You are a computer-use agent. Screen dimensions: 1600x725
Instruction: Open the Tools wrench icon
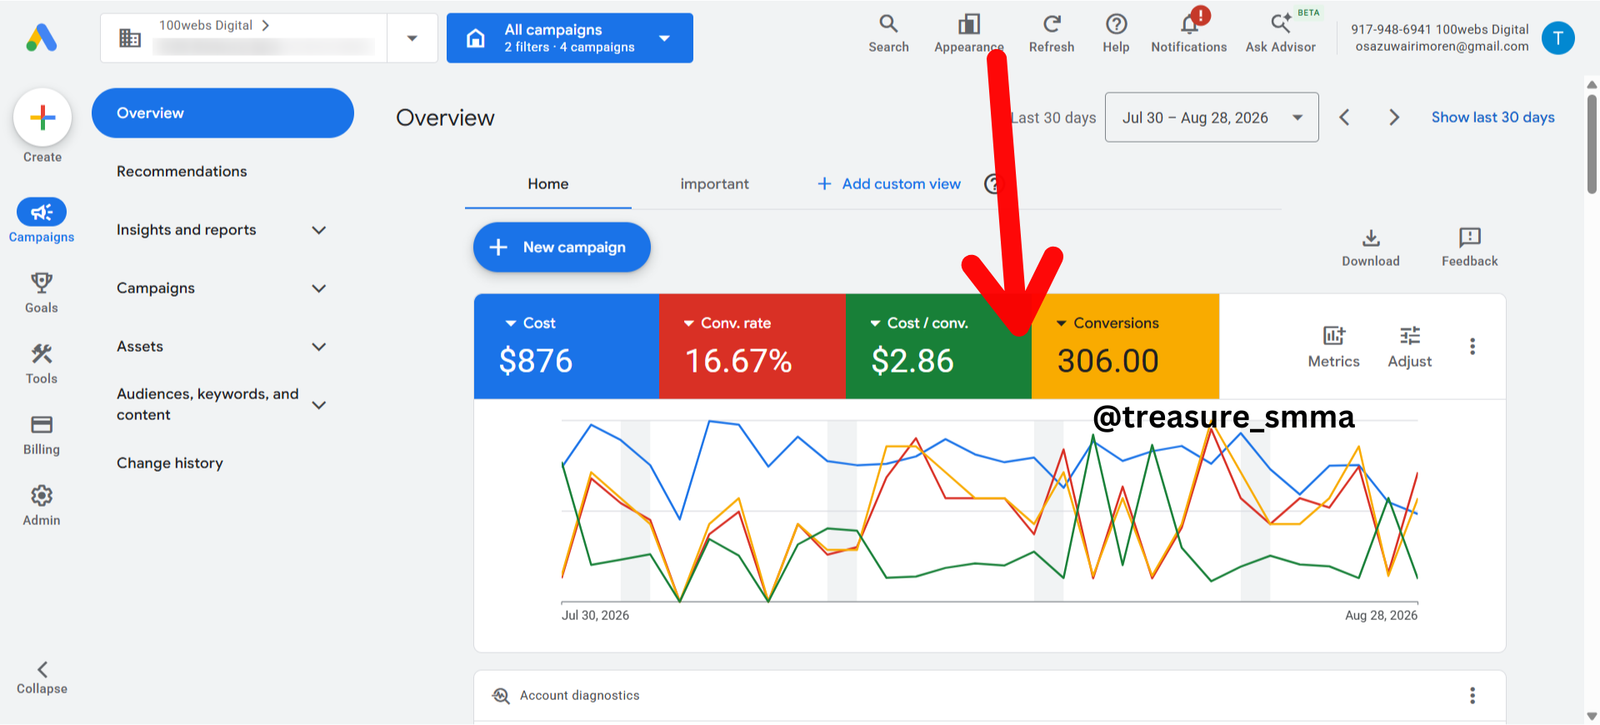[x=41, y=354]
